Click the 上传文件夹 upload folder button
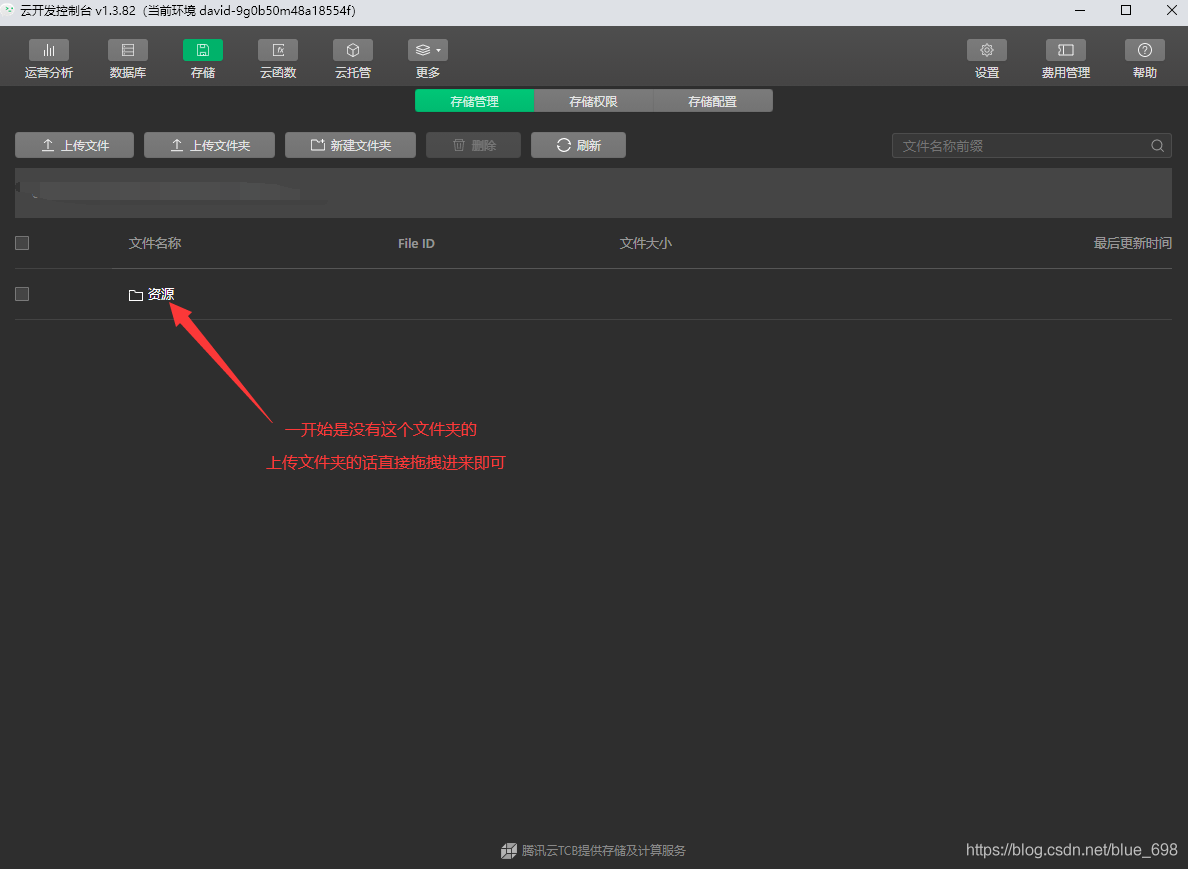This screenshot has height=869, width=1188. pos(209,145)
